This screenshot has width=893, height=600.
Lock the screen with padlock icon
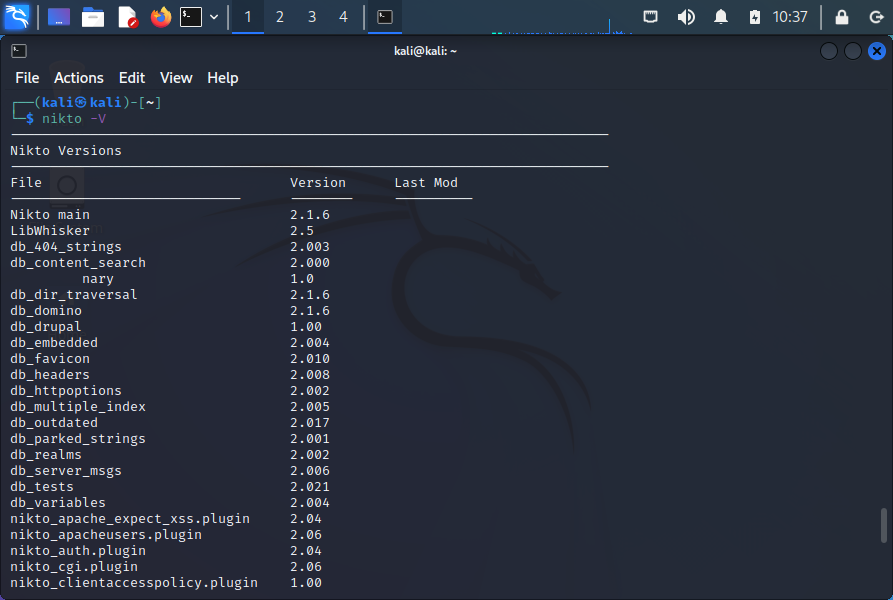pyautogui.click(x=842, y=17)
